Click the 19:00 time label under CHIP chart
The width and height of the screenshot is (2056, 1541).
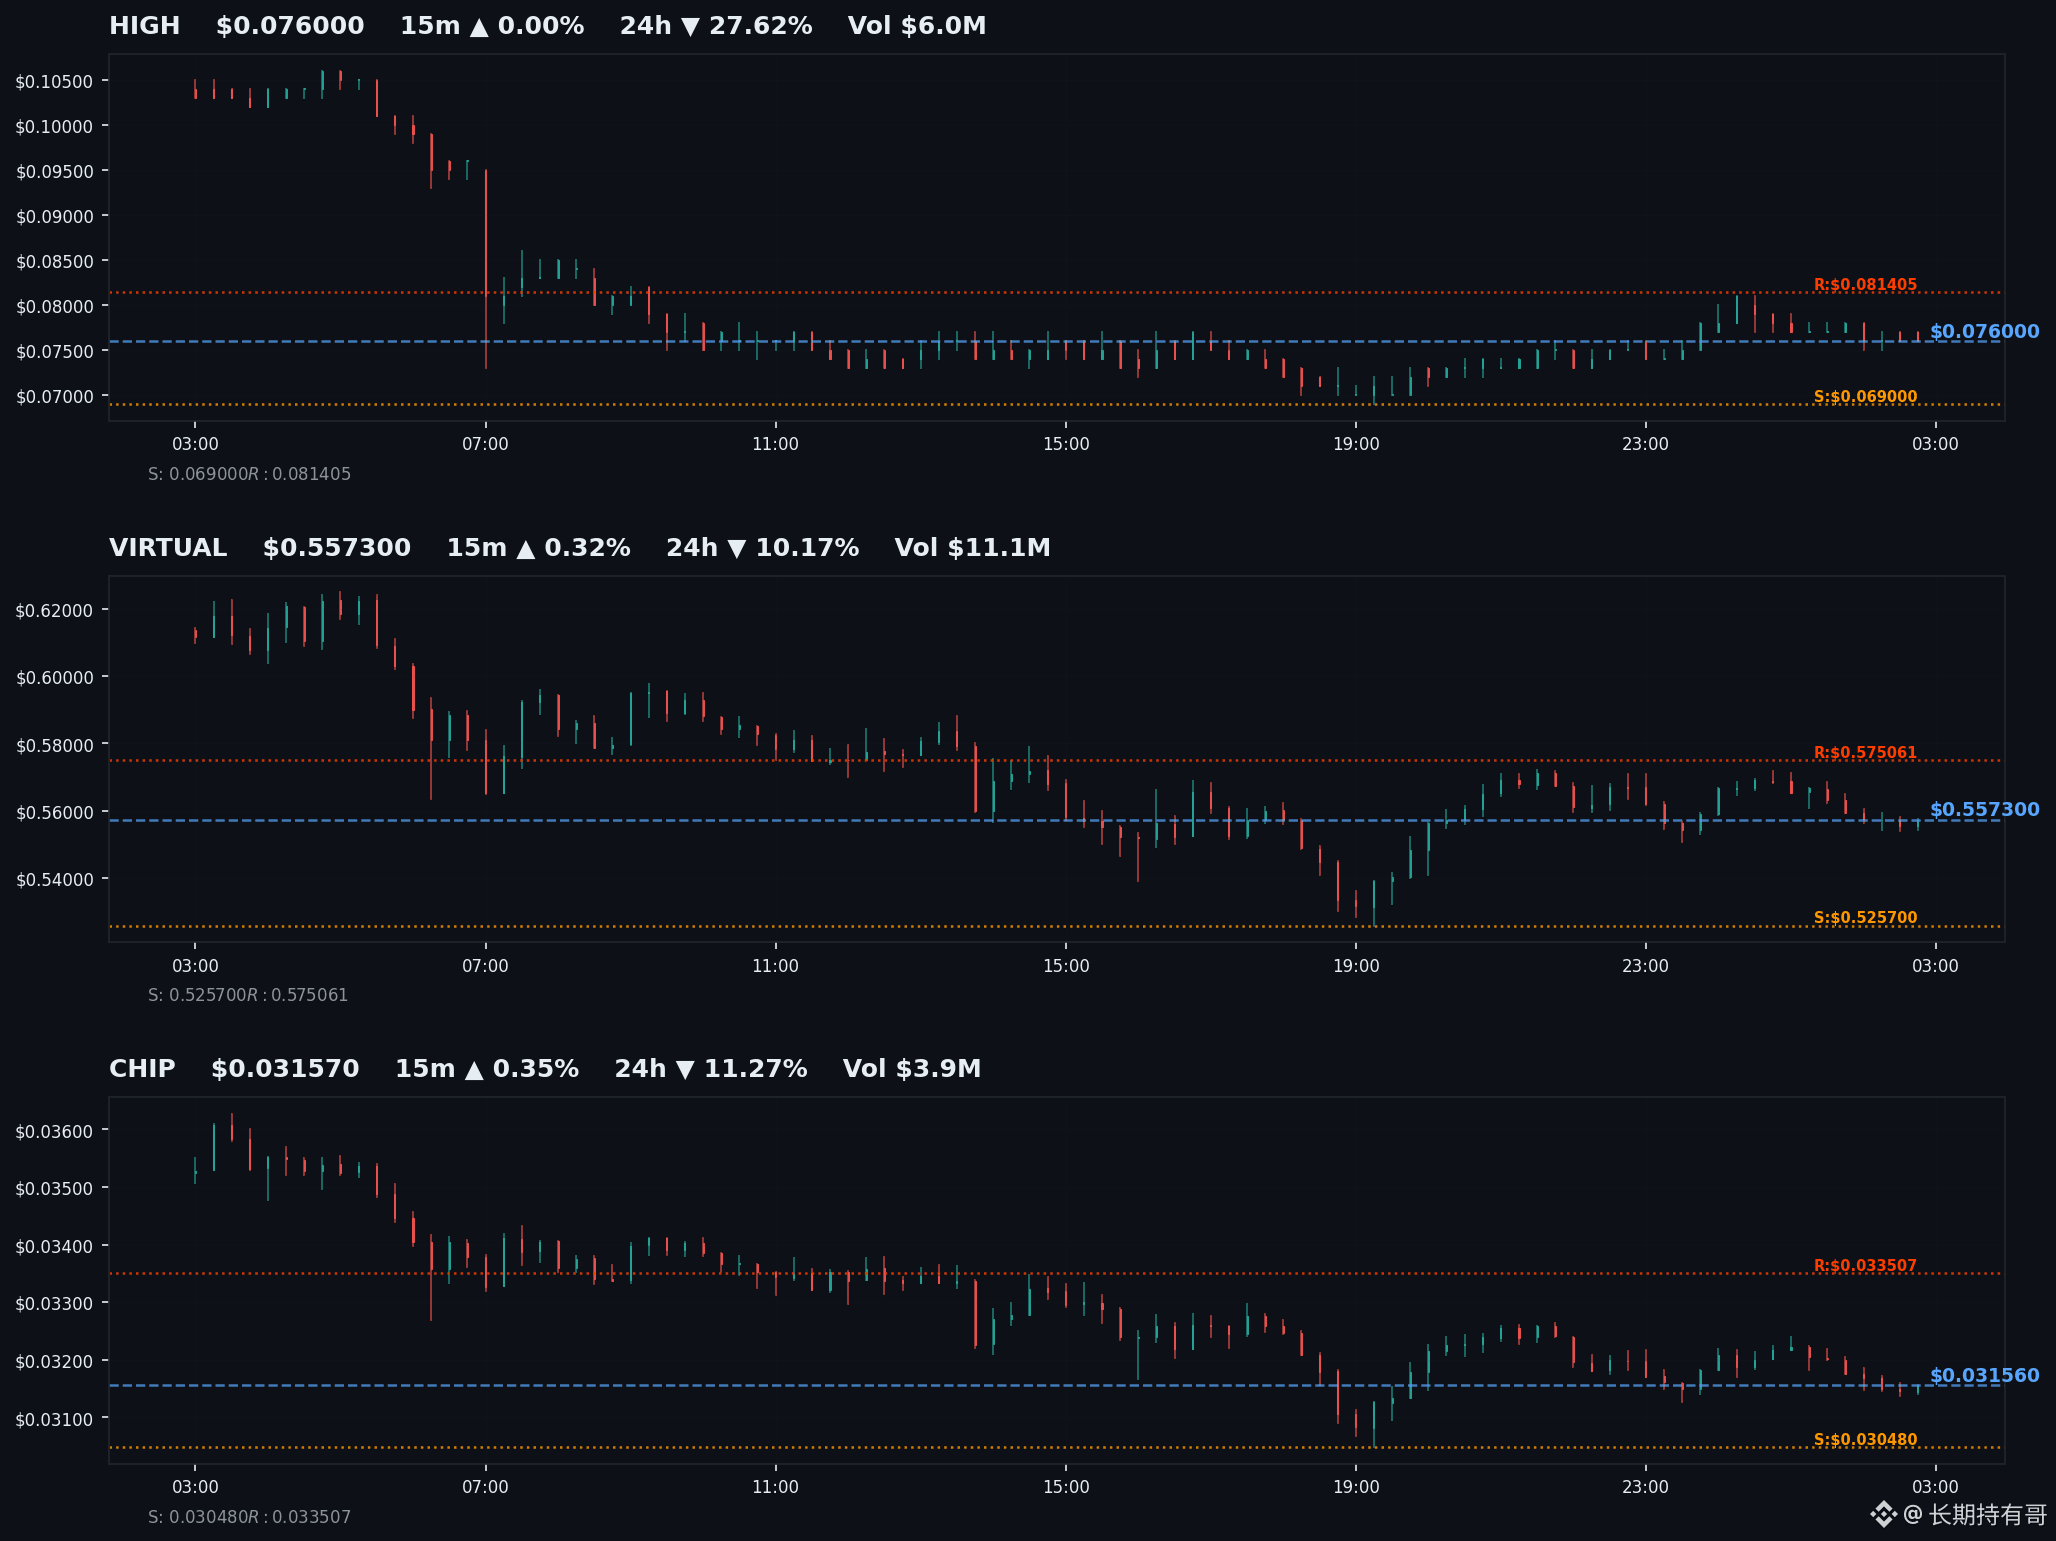point(1356,1487)
